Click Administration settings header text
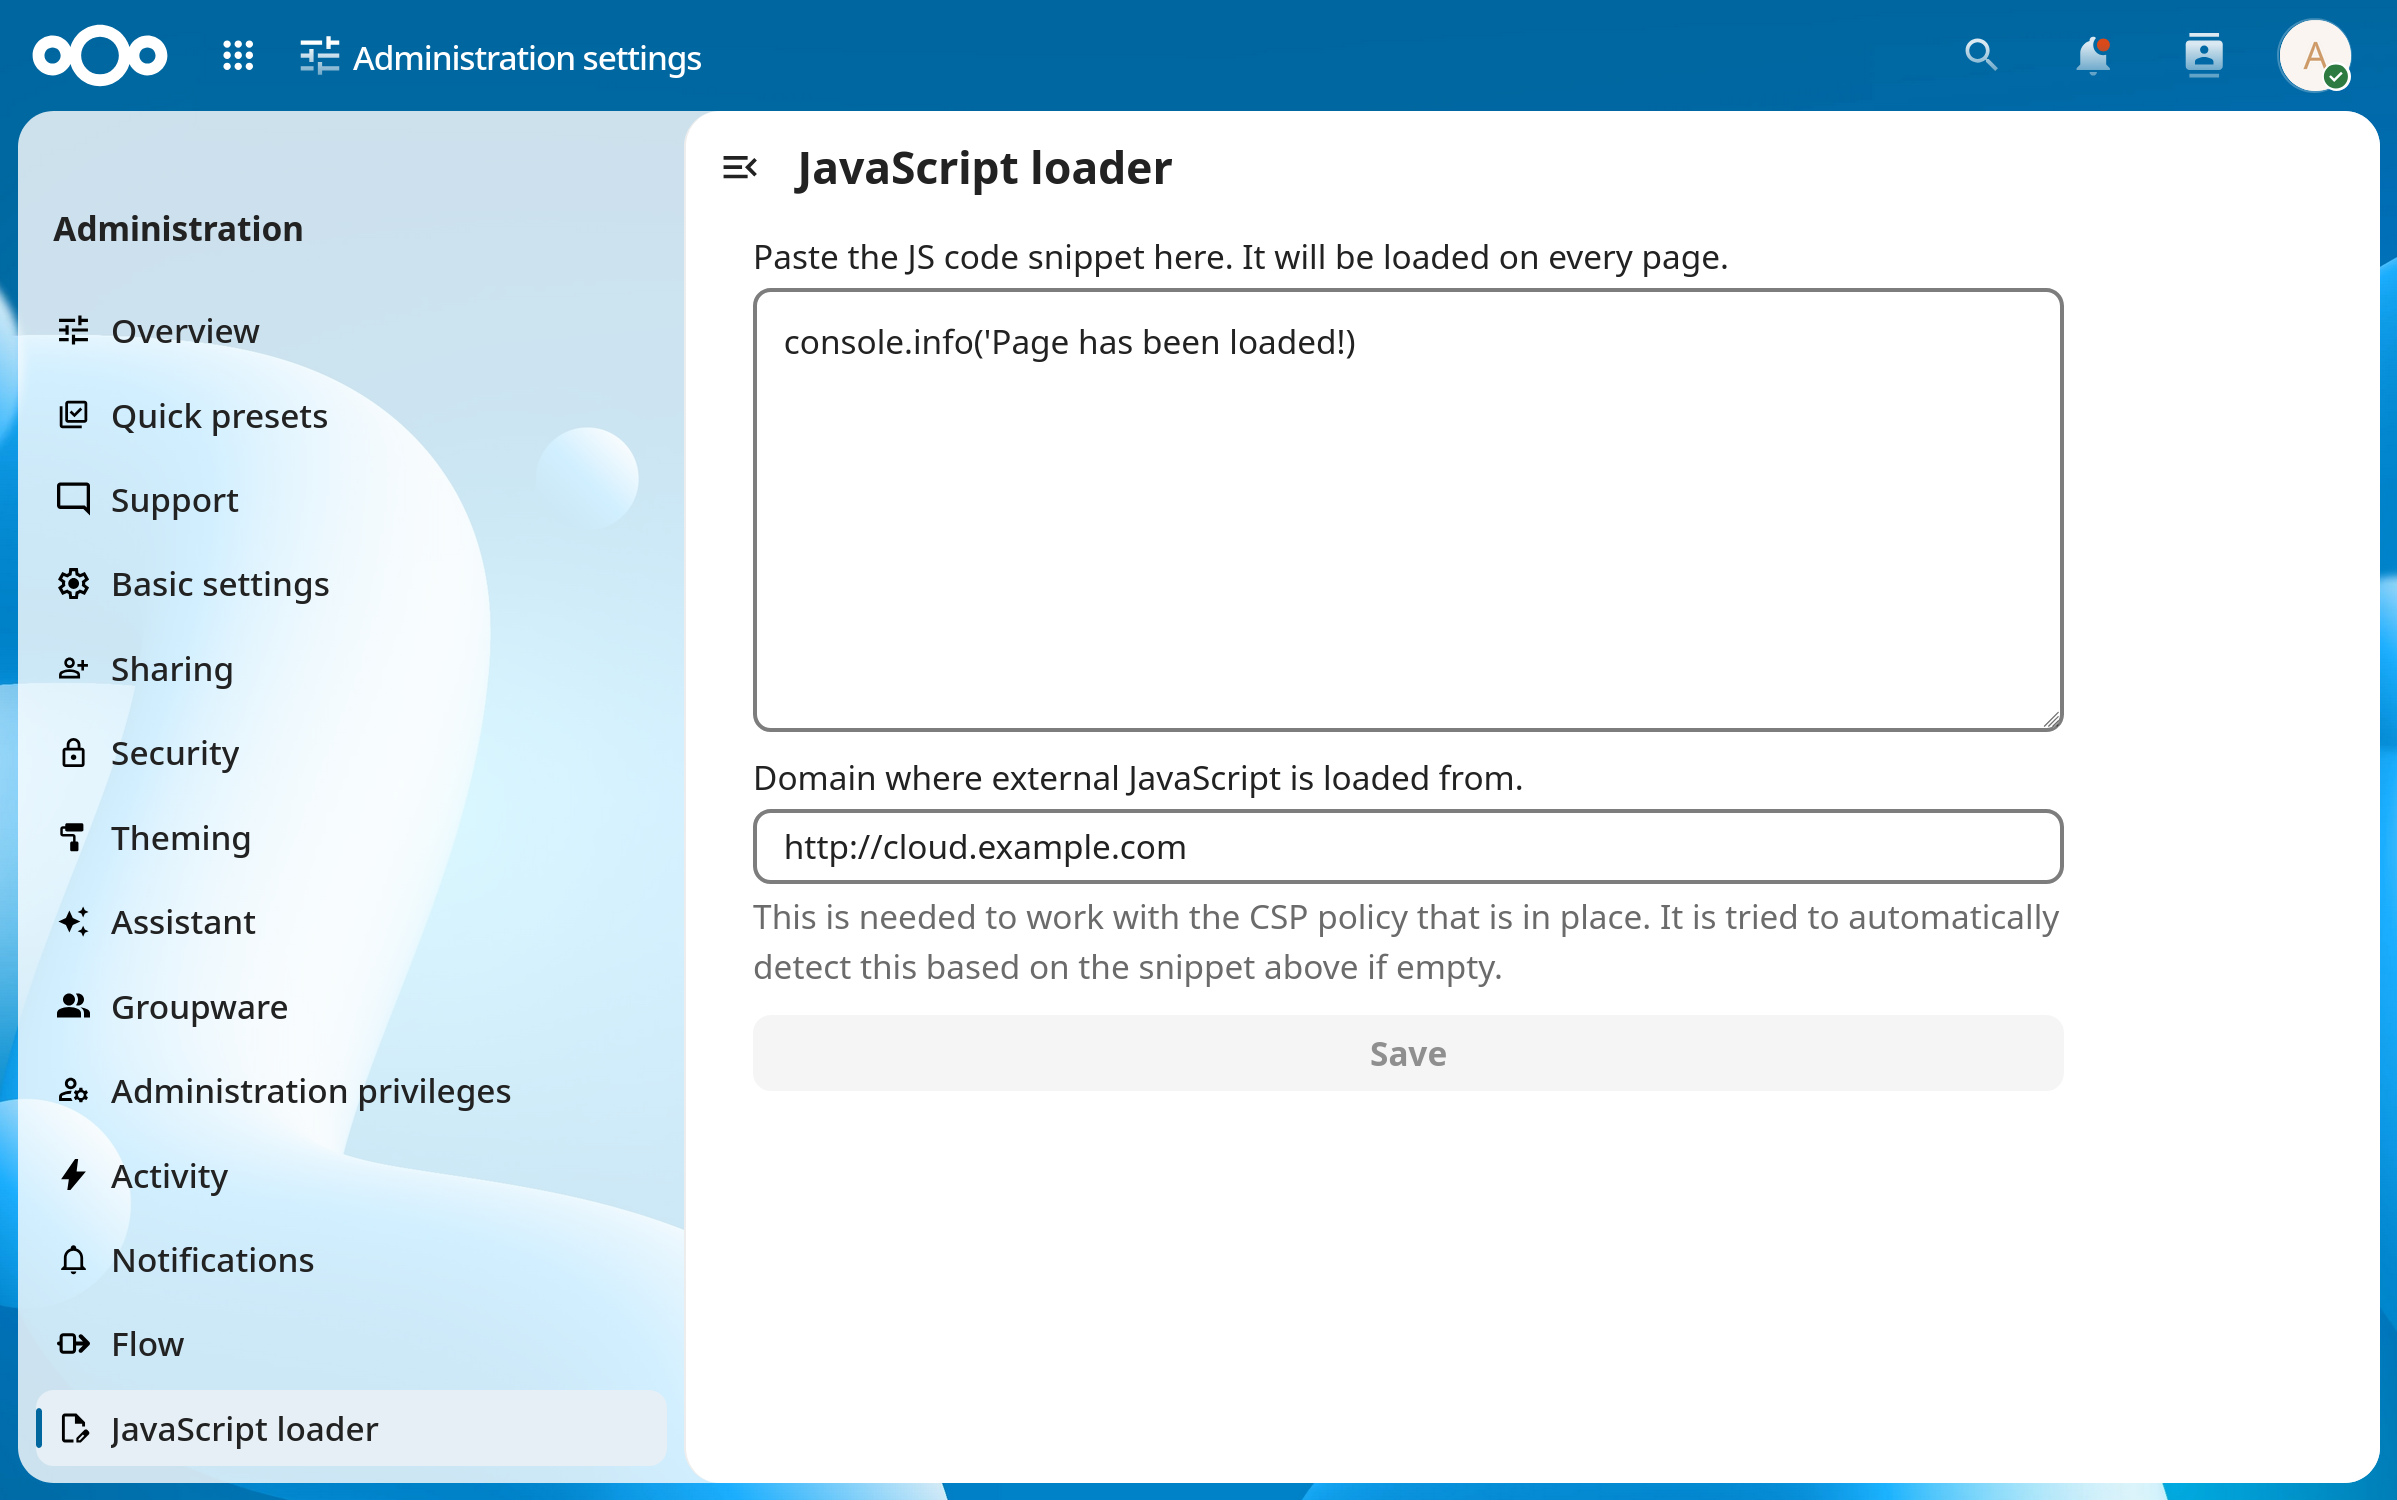 (527, 58)
